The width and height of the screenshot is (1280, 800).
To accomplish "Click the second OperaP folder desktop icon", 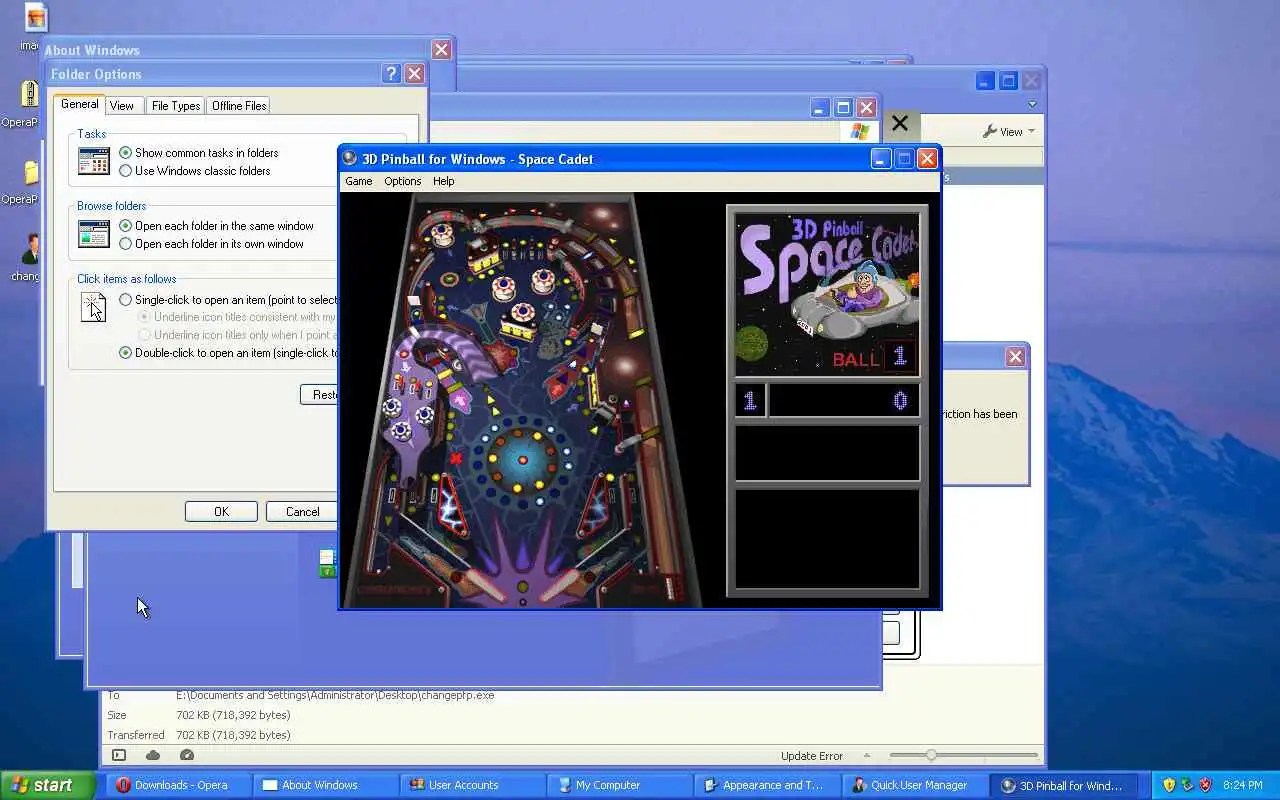I will pyautogui.click(x=30, y=173).
